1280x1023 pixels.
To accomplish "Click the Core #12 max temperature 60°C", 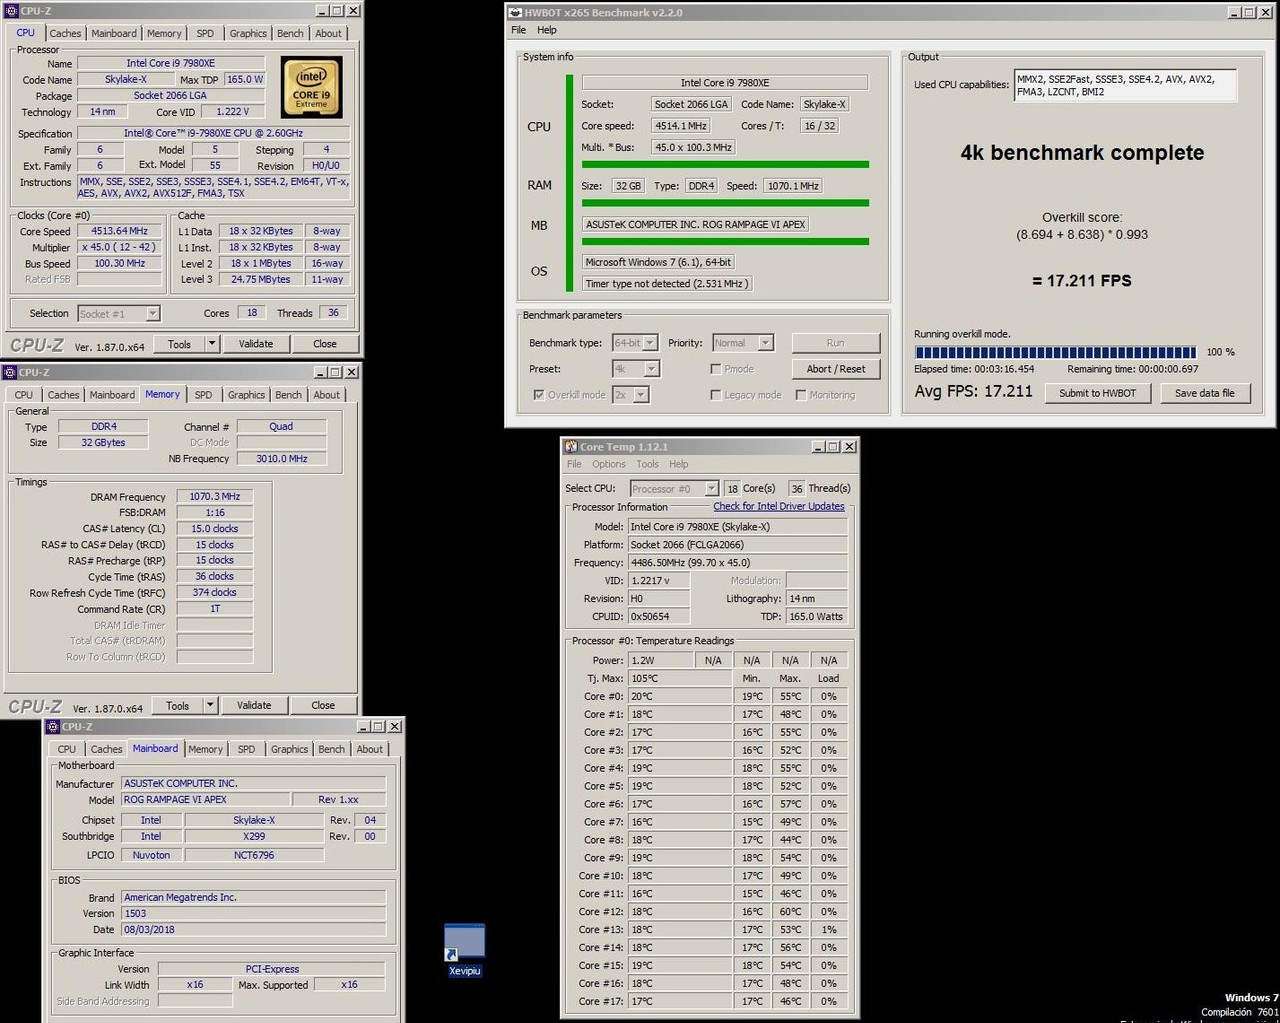I will (790, 912).
